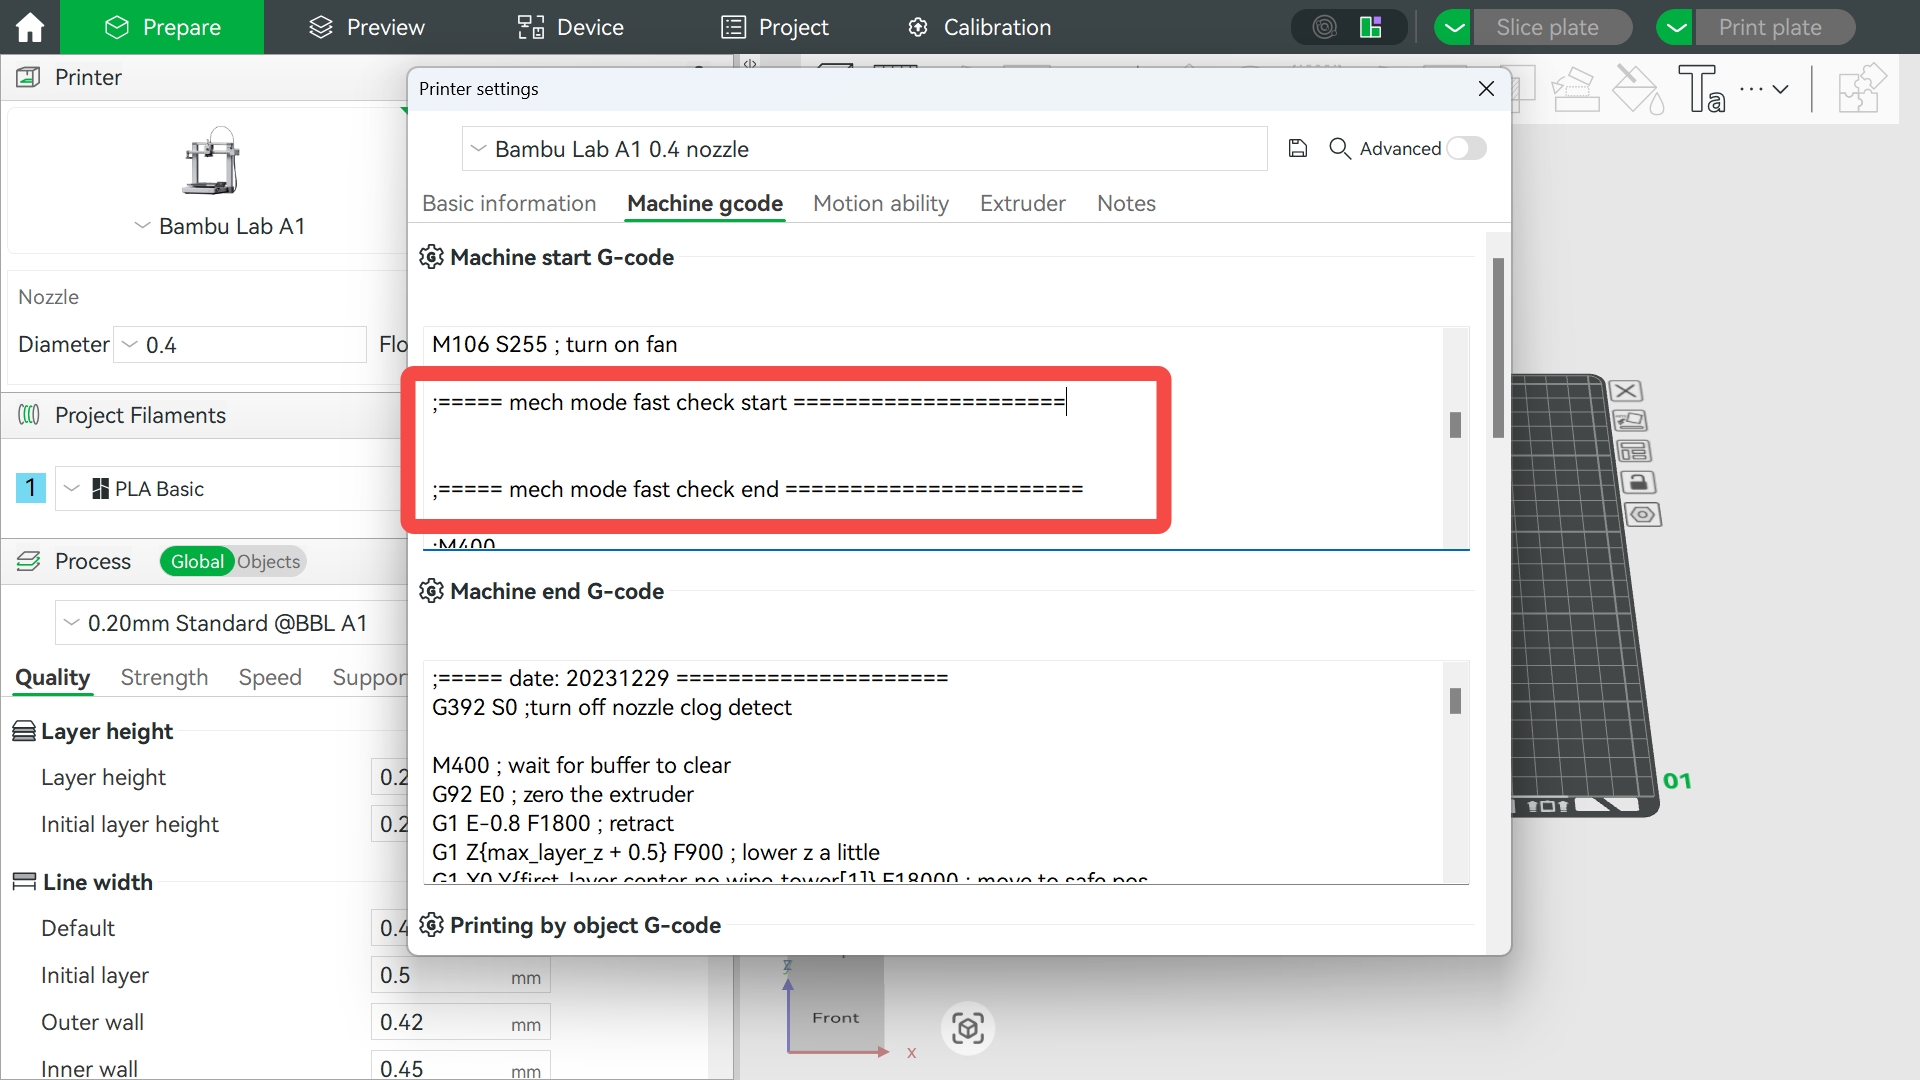Open the 0.20mm Standard process dropdown
1920x1080 pixels.
tap(230, 623)
